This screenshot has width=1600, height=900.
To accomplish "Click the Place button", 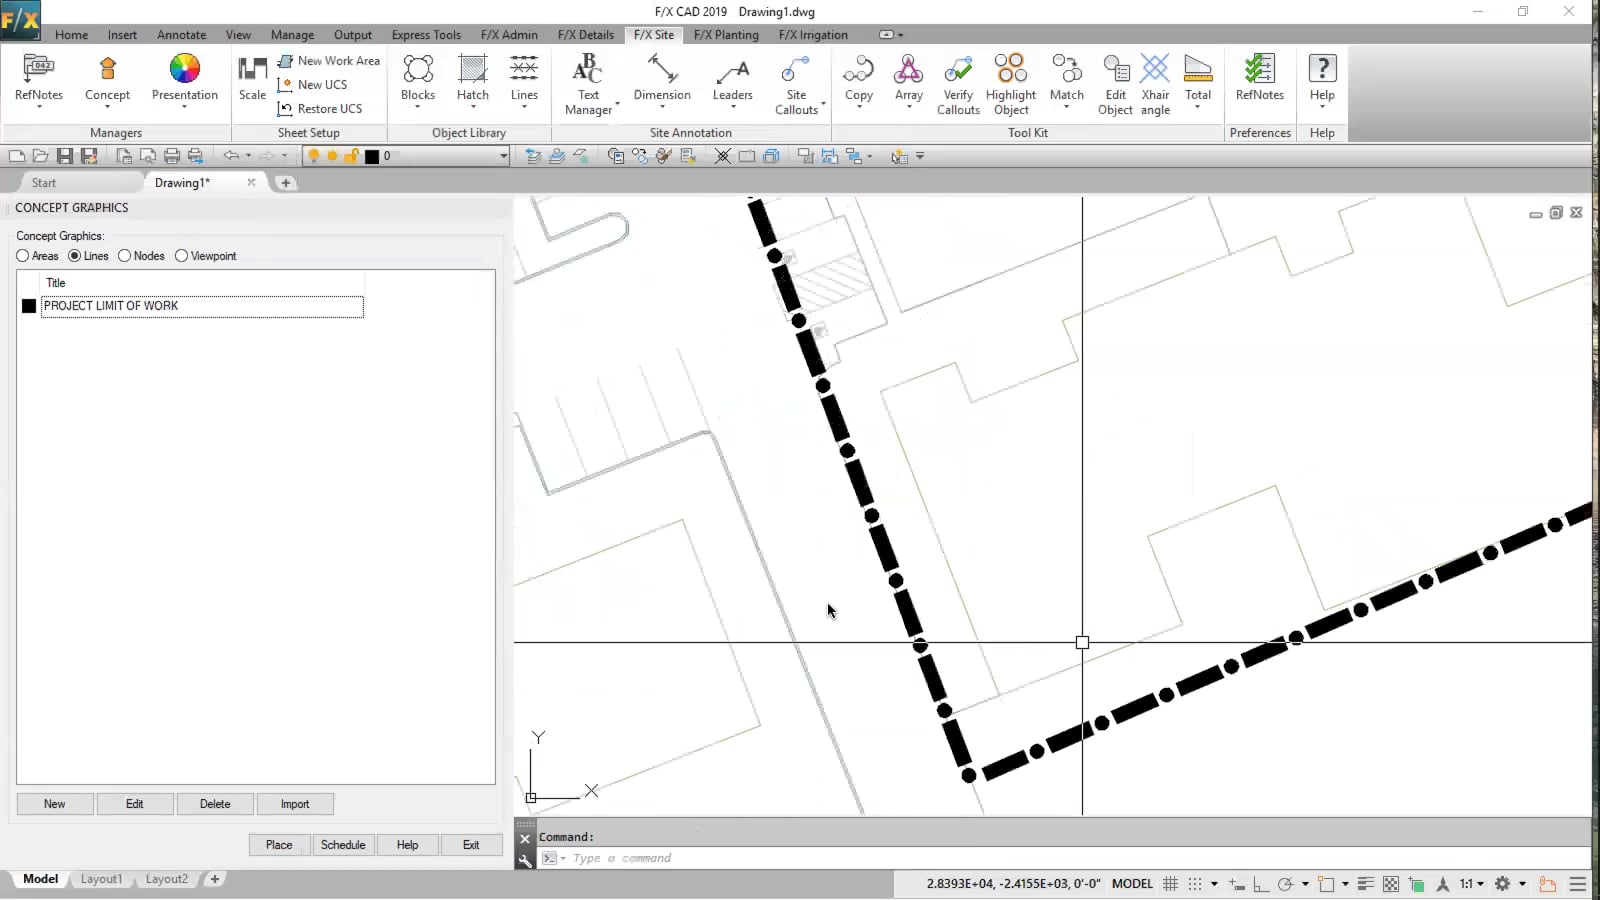I will pyautogui.click(x=279, y=845).
